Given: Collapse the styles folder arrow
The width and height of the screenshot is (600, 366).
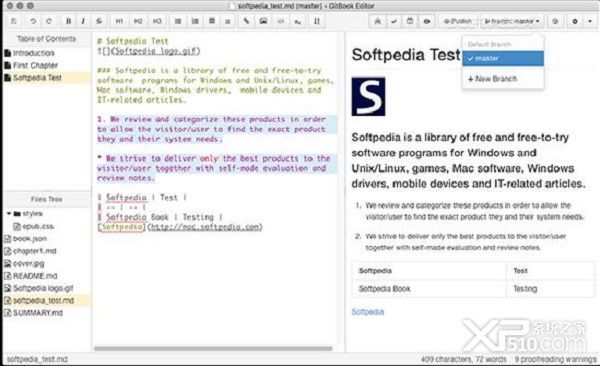Looking at the screenshot, I should [8, 214].
